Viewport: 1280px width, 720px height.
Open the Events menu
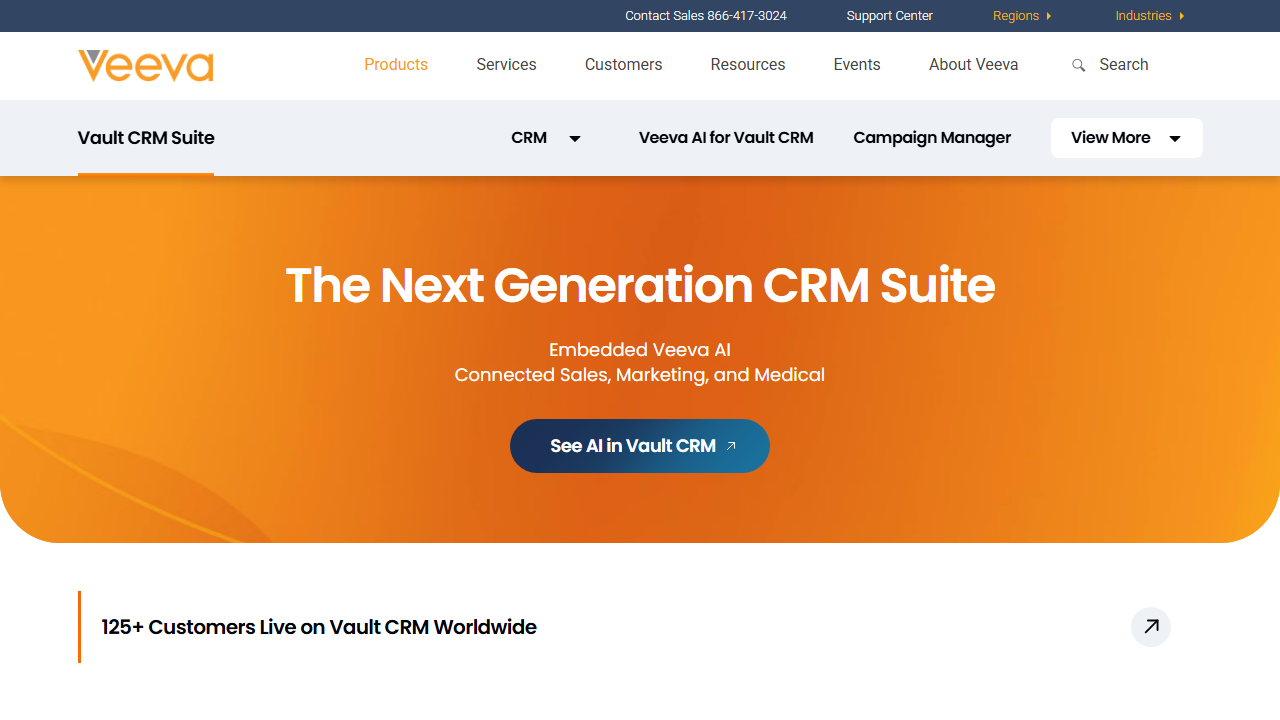click(x=857, y=65)
